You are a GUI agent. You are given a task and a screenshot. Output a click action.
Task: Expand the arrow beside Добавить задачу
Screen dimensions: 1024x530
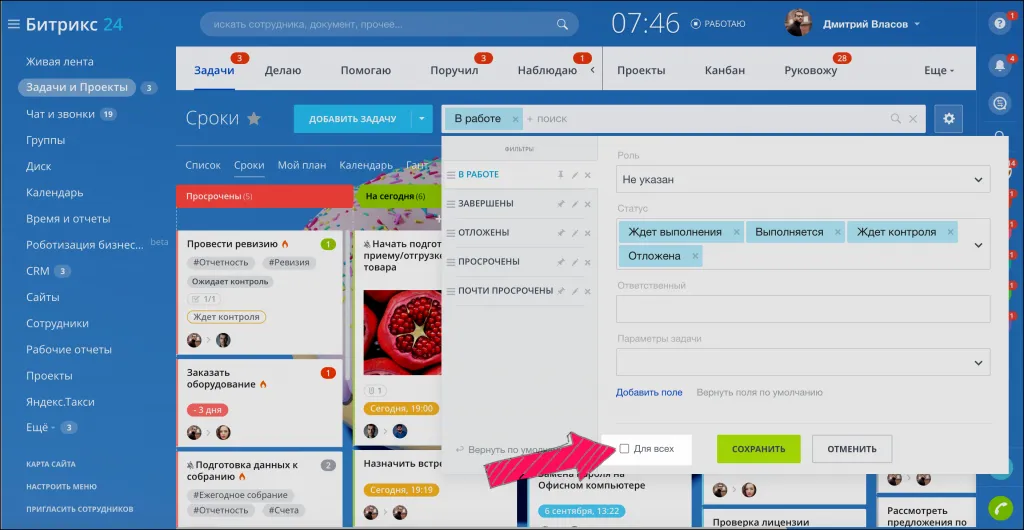422,119
